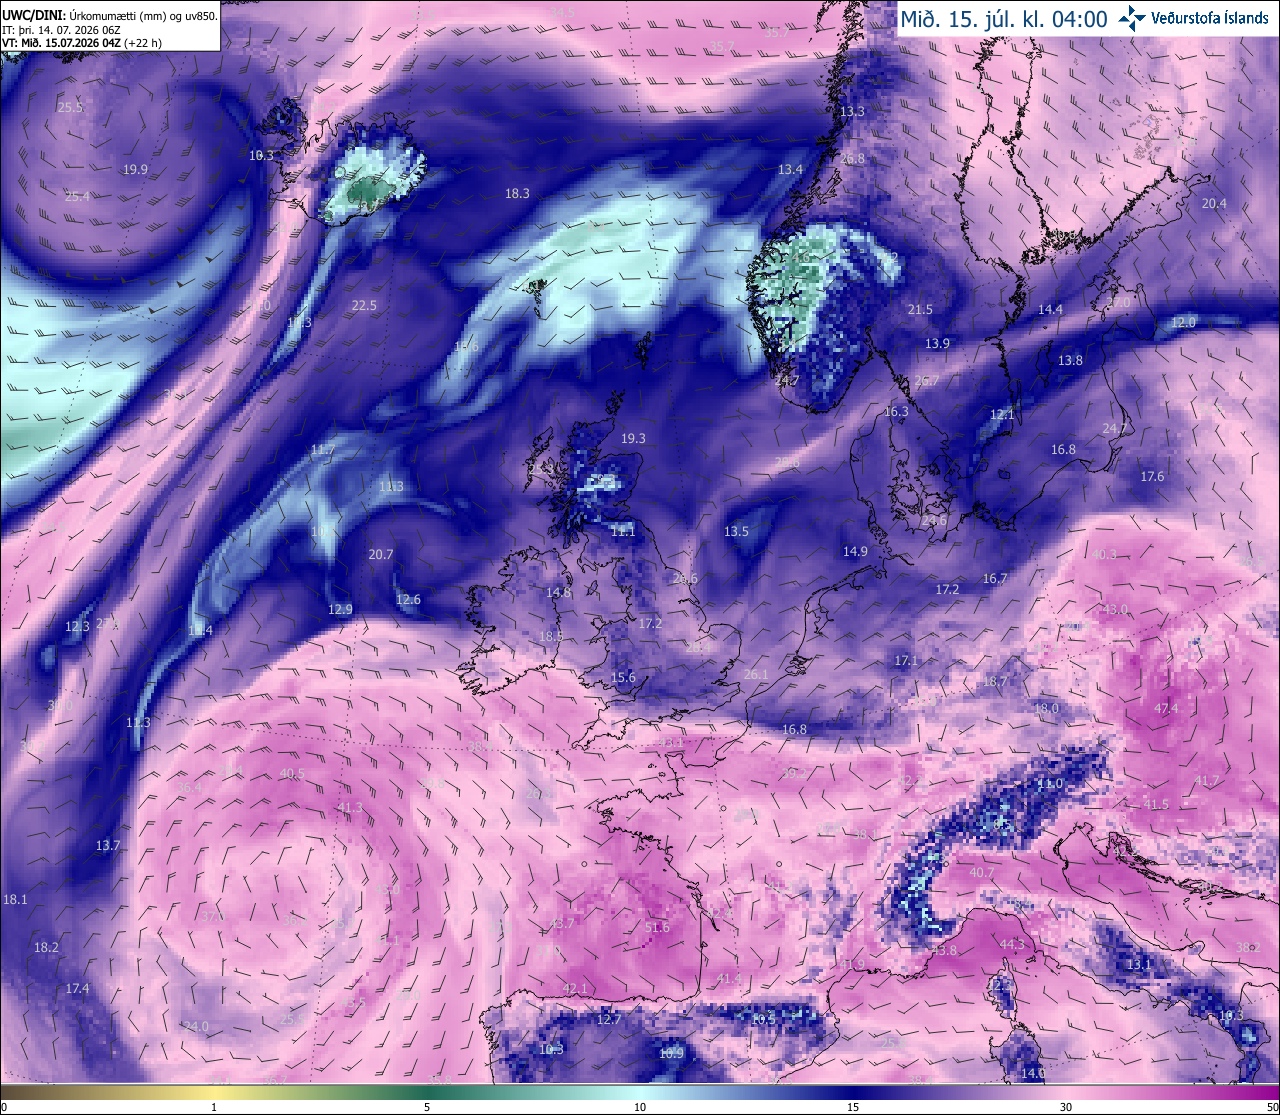Select the 5 mark on the color legend
This screenshot has width=1280, height=1115.
tap(427, 1106)
